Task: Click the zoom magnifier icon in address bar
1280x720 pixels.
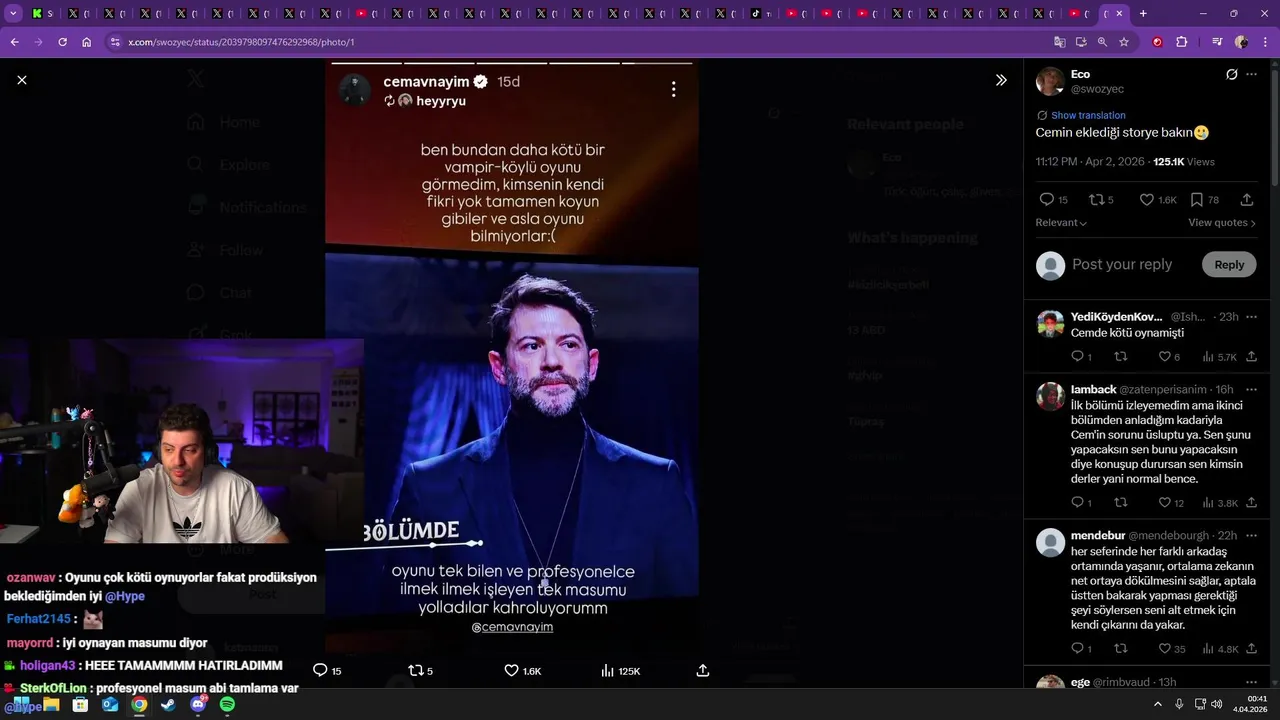Action: click(1102, 42)
